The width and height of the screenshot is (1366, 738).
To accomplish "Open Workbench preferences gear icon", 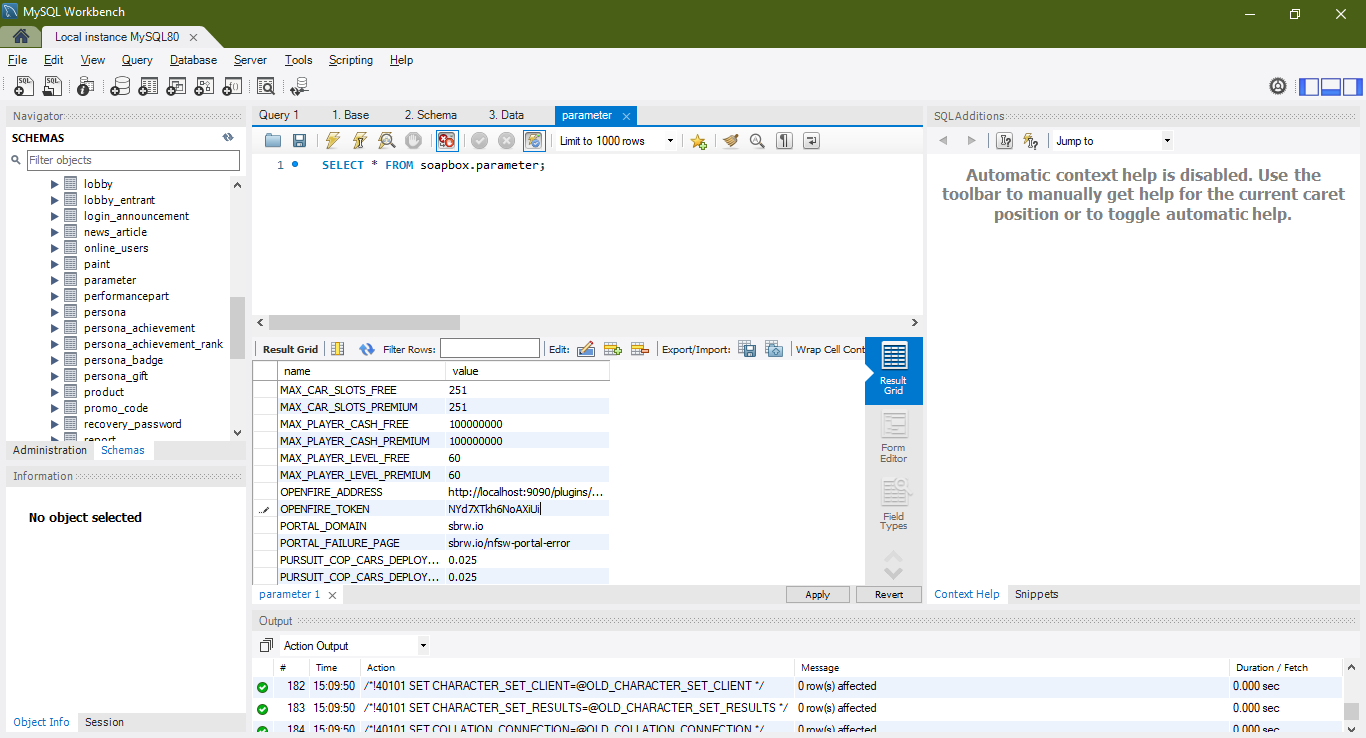I will pyautogui.click(x=1277, y=87).
